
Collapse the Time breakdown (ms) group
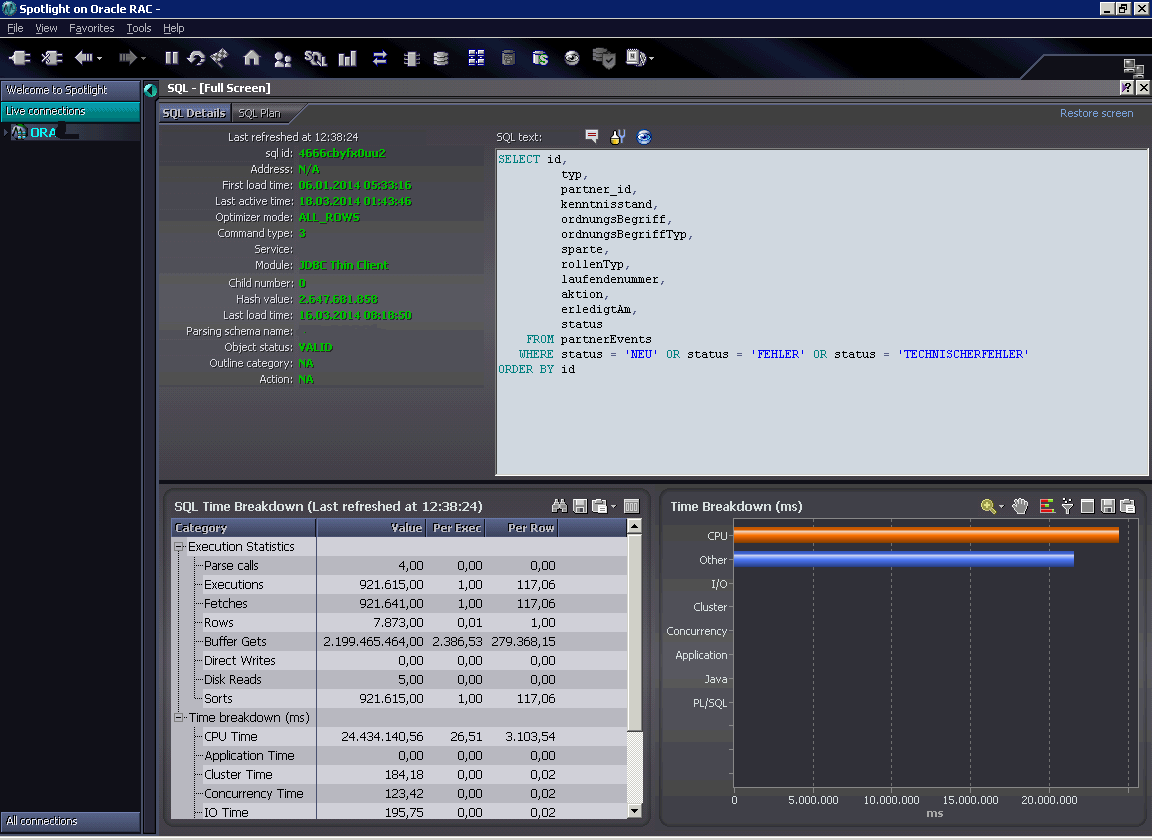(x=179, y=717)
